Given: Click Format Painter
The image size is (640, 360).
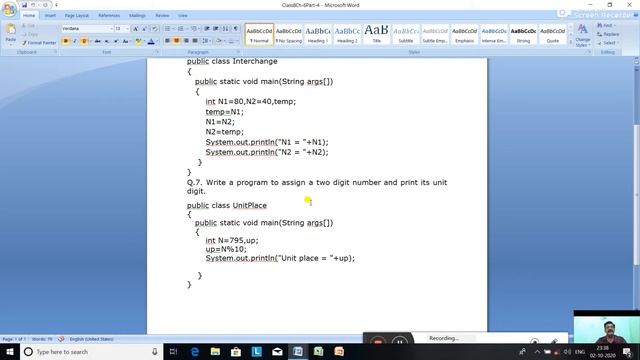Looking at the screenshot, I should coord(39,42).
